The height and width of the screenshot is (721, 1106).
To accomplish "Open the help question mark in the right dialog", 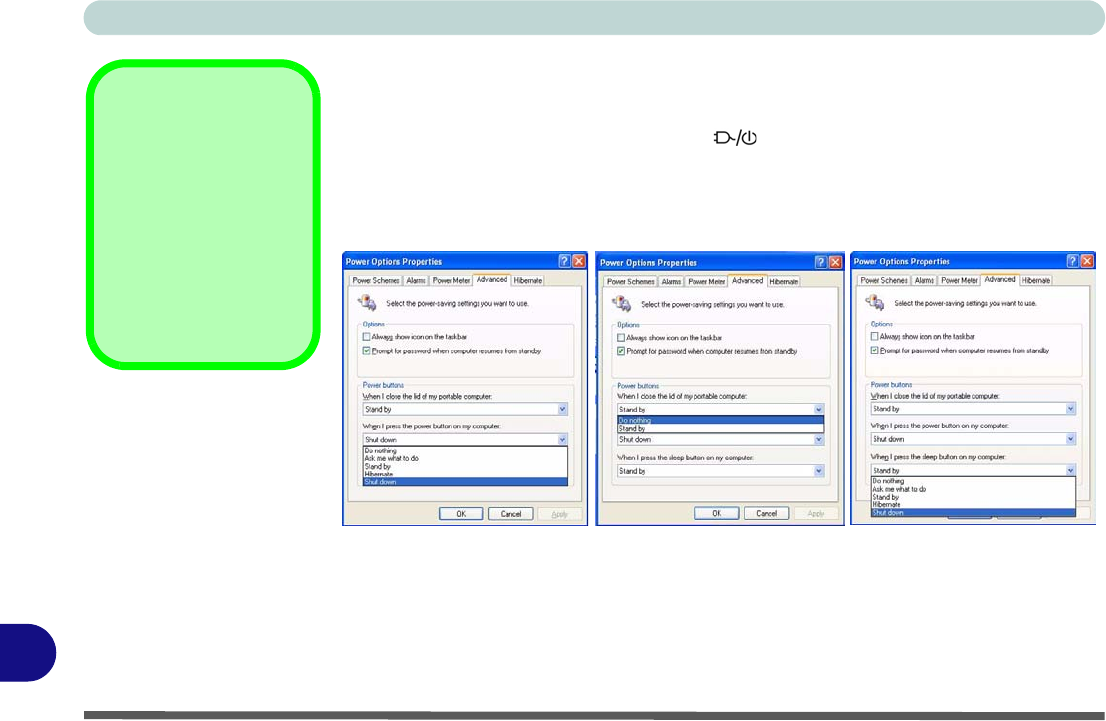I will [1072, 261].
